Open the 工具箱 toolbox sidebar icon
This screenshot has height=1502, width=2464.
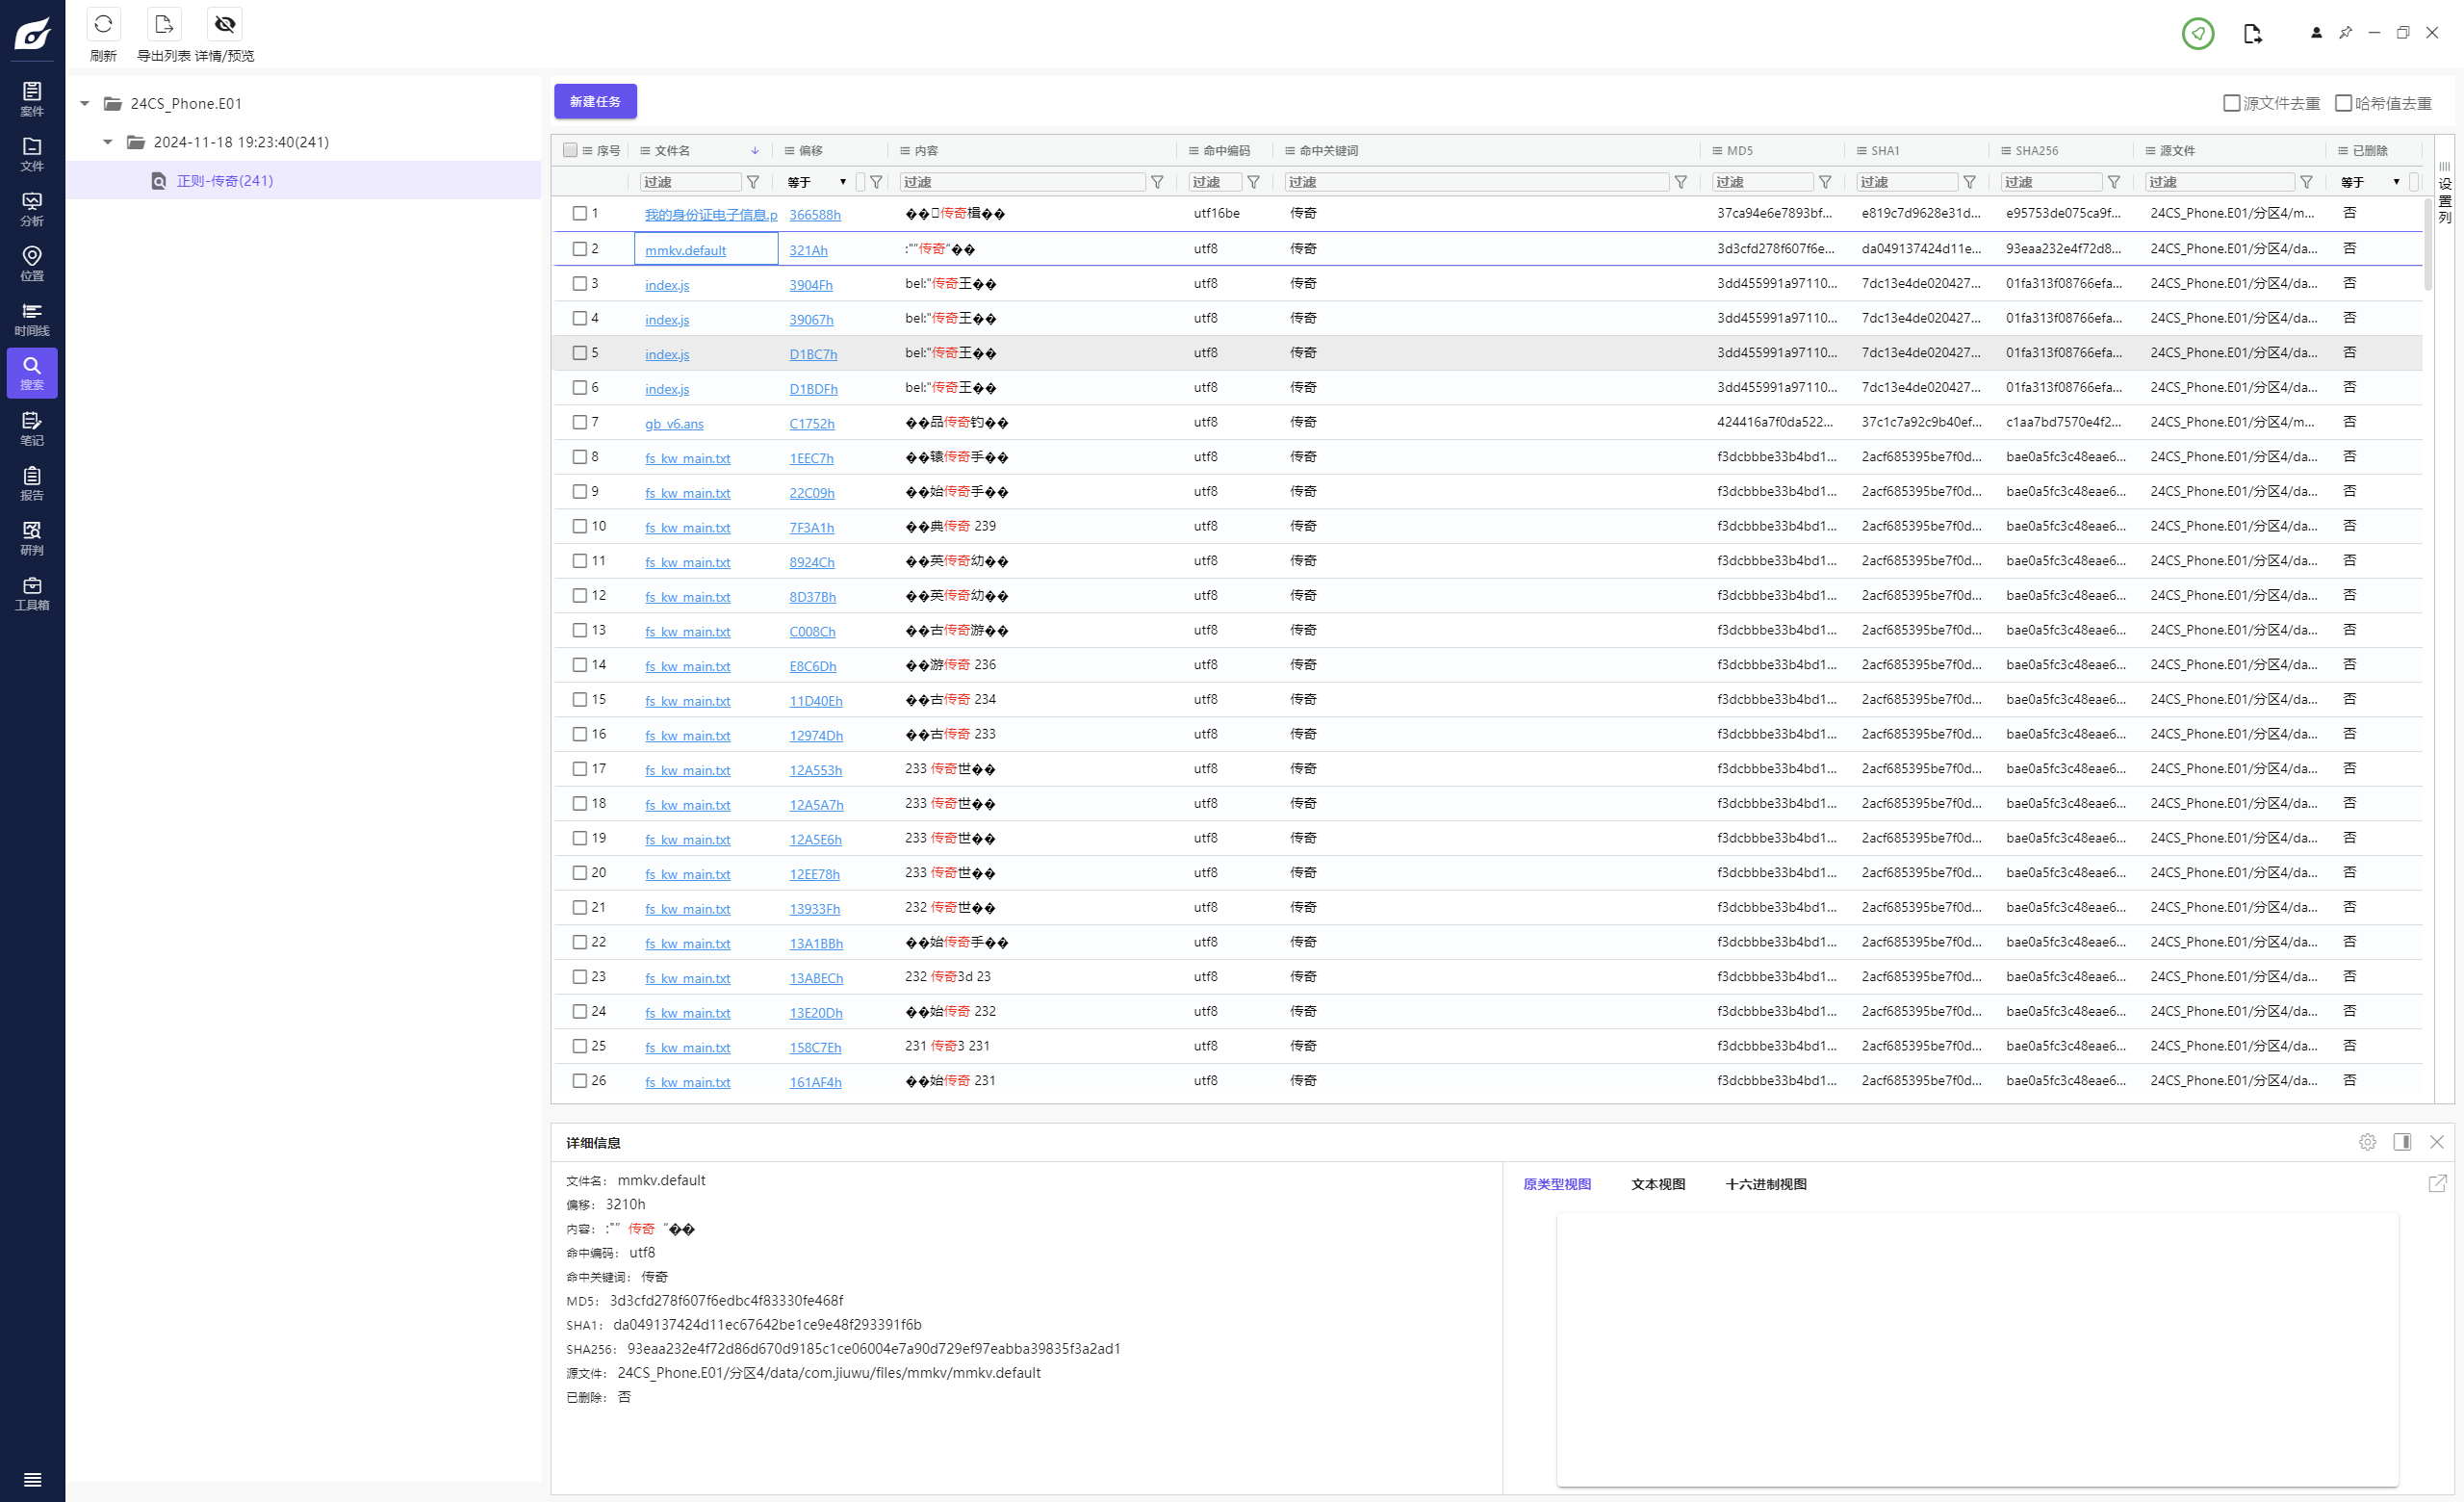32,594
